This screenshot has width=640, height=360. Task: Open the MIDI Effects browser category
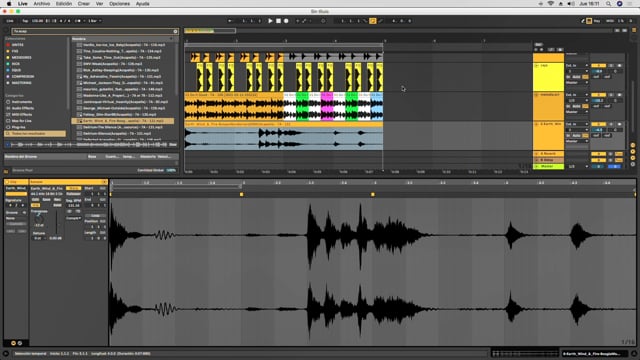22,115
